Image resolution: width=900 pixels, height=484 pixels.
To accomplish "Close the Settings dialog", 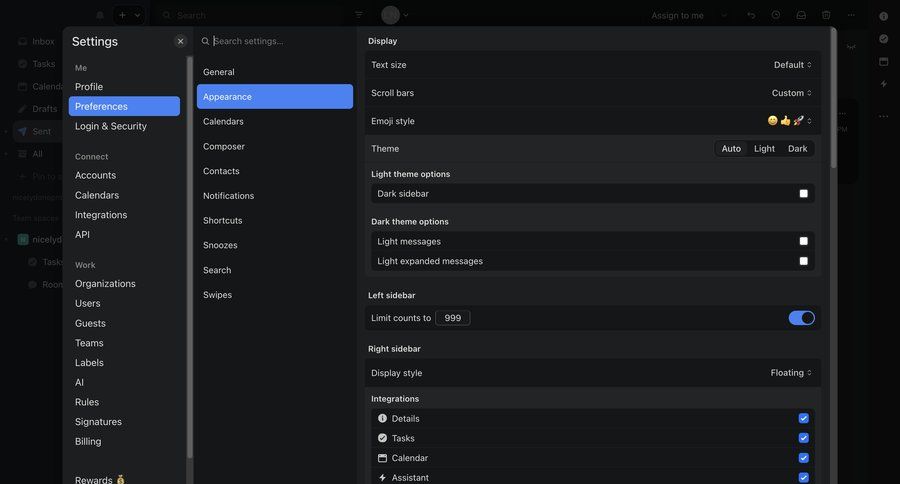I will click(x=180, y=41).
